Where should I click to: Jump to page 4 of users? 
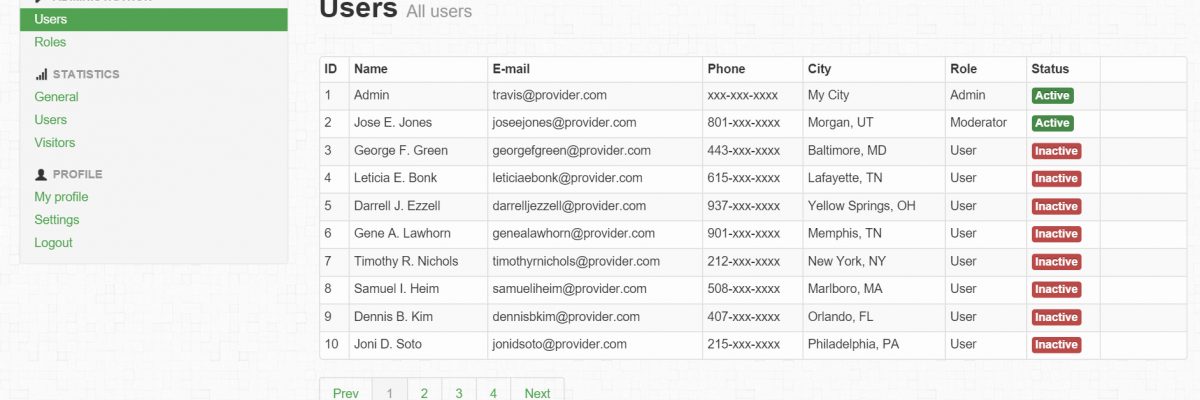(493, 393)
